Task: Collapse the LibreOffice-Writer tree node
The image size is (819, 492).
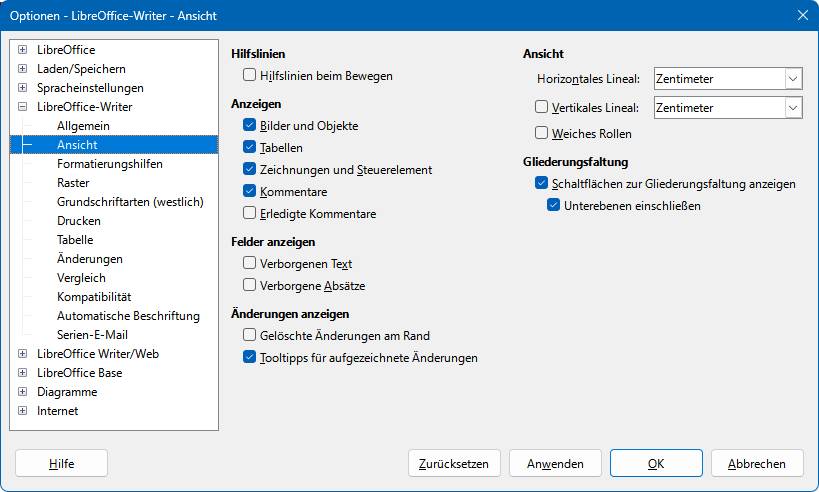Action: pos(22,107)
